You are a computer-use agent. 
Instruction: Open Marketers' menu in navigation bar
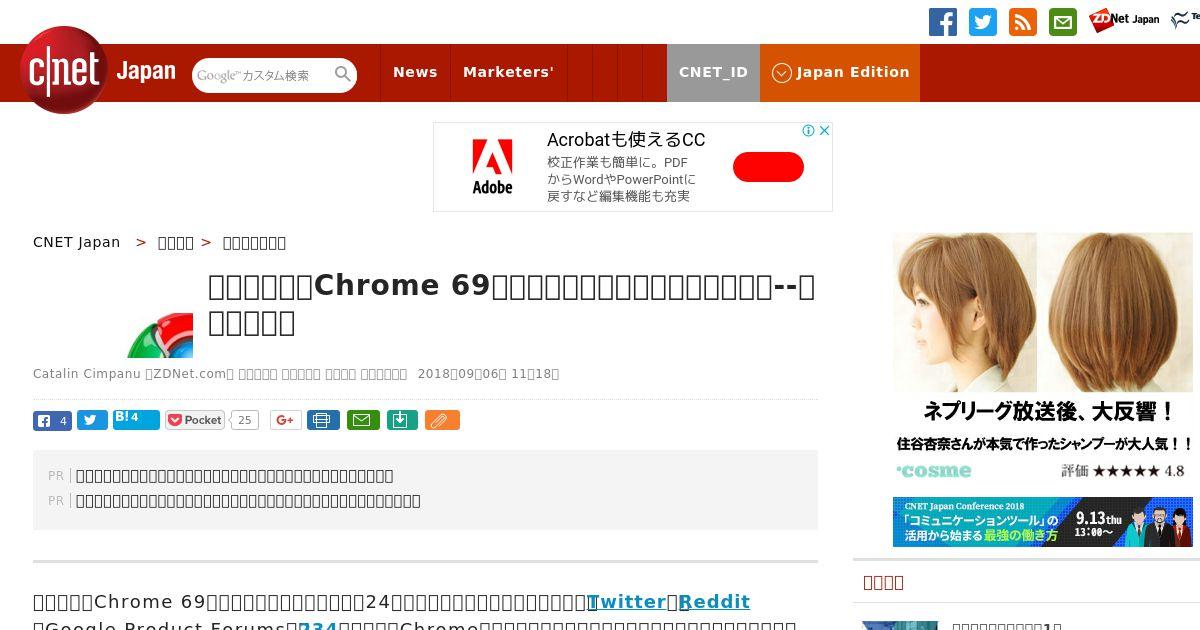tap(508, 72)
